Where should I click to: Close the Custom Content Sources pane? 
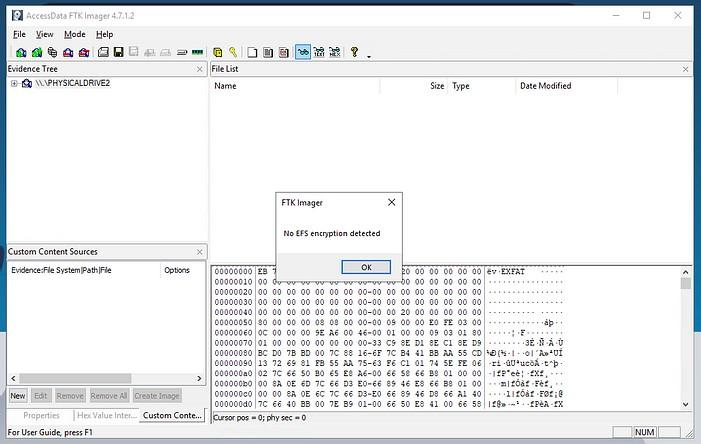199,252
